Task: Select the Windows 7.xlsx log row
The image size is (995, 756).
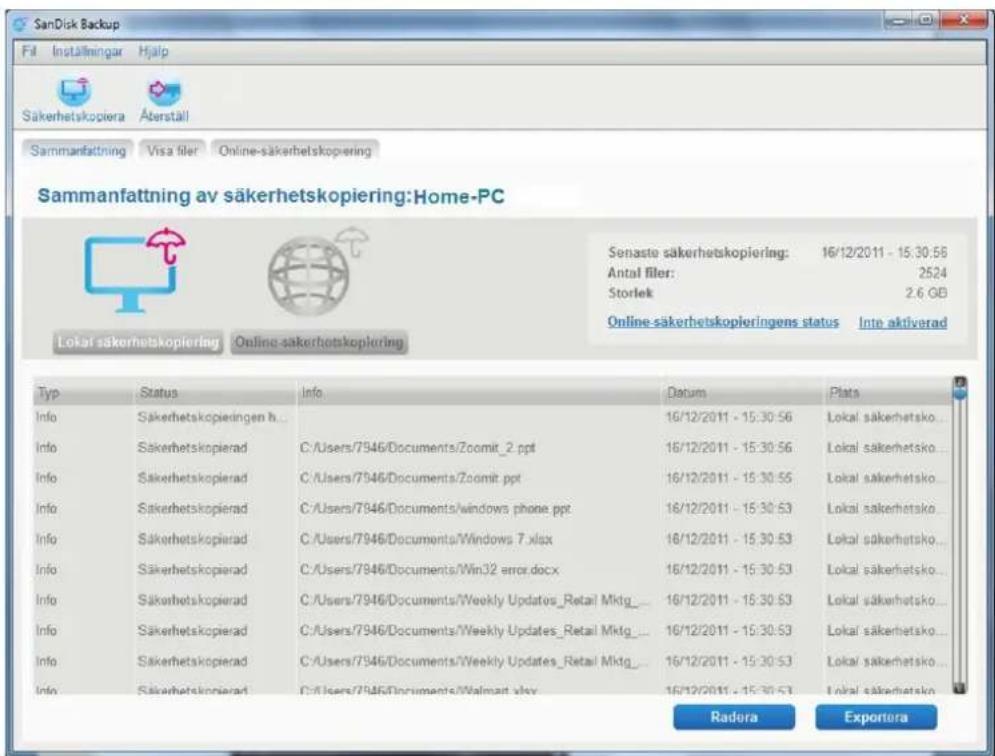Action: (492, 540)
